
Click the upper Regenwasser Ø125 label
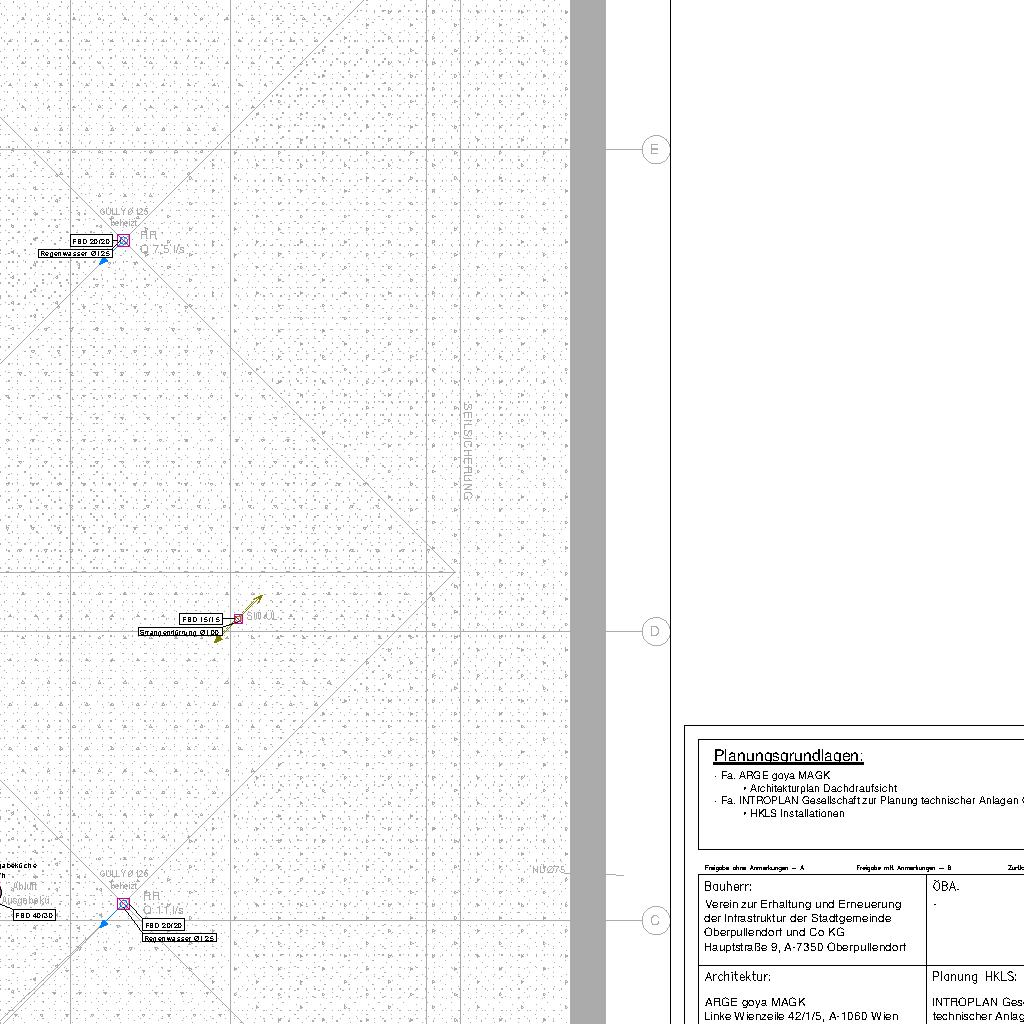click(75, 254)
